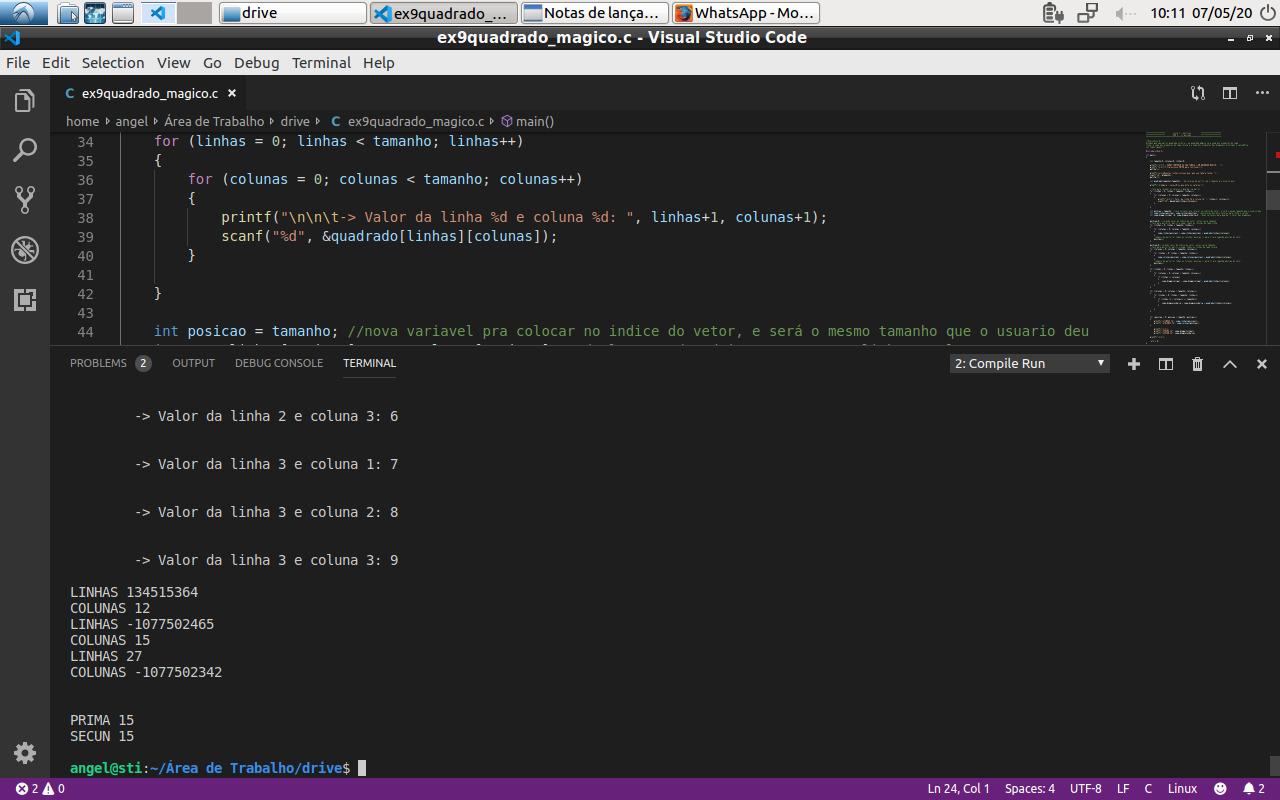
Task: Open the window menu VS Code logo in title bar
Action: click(x=11, y=38)
